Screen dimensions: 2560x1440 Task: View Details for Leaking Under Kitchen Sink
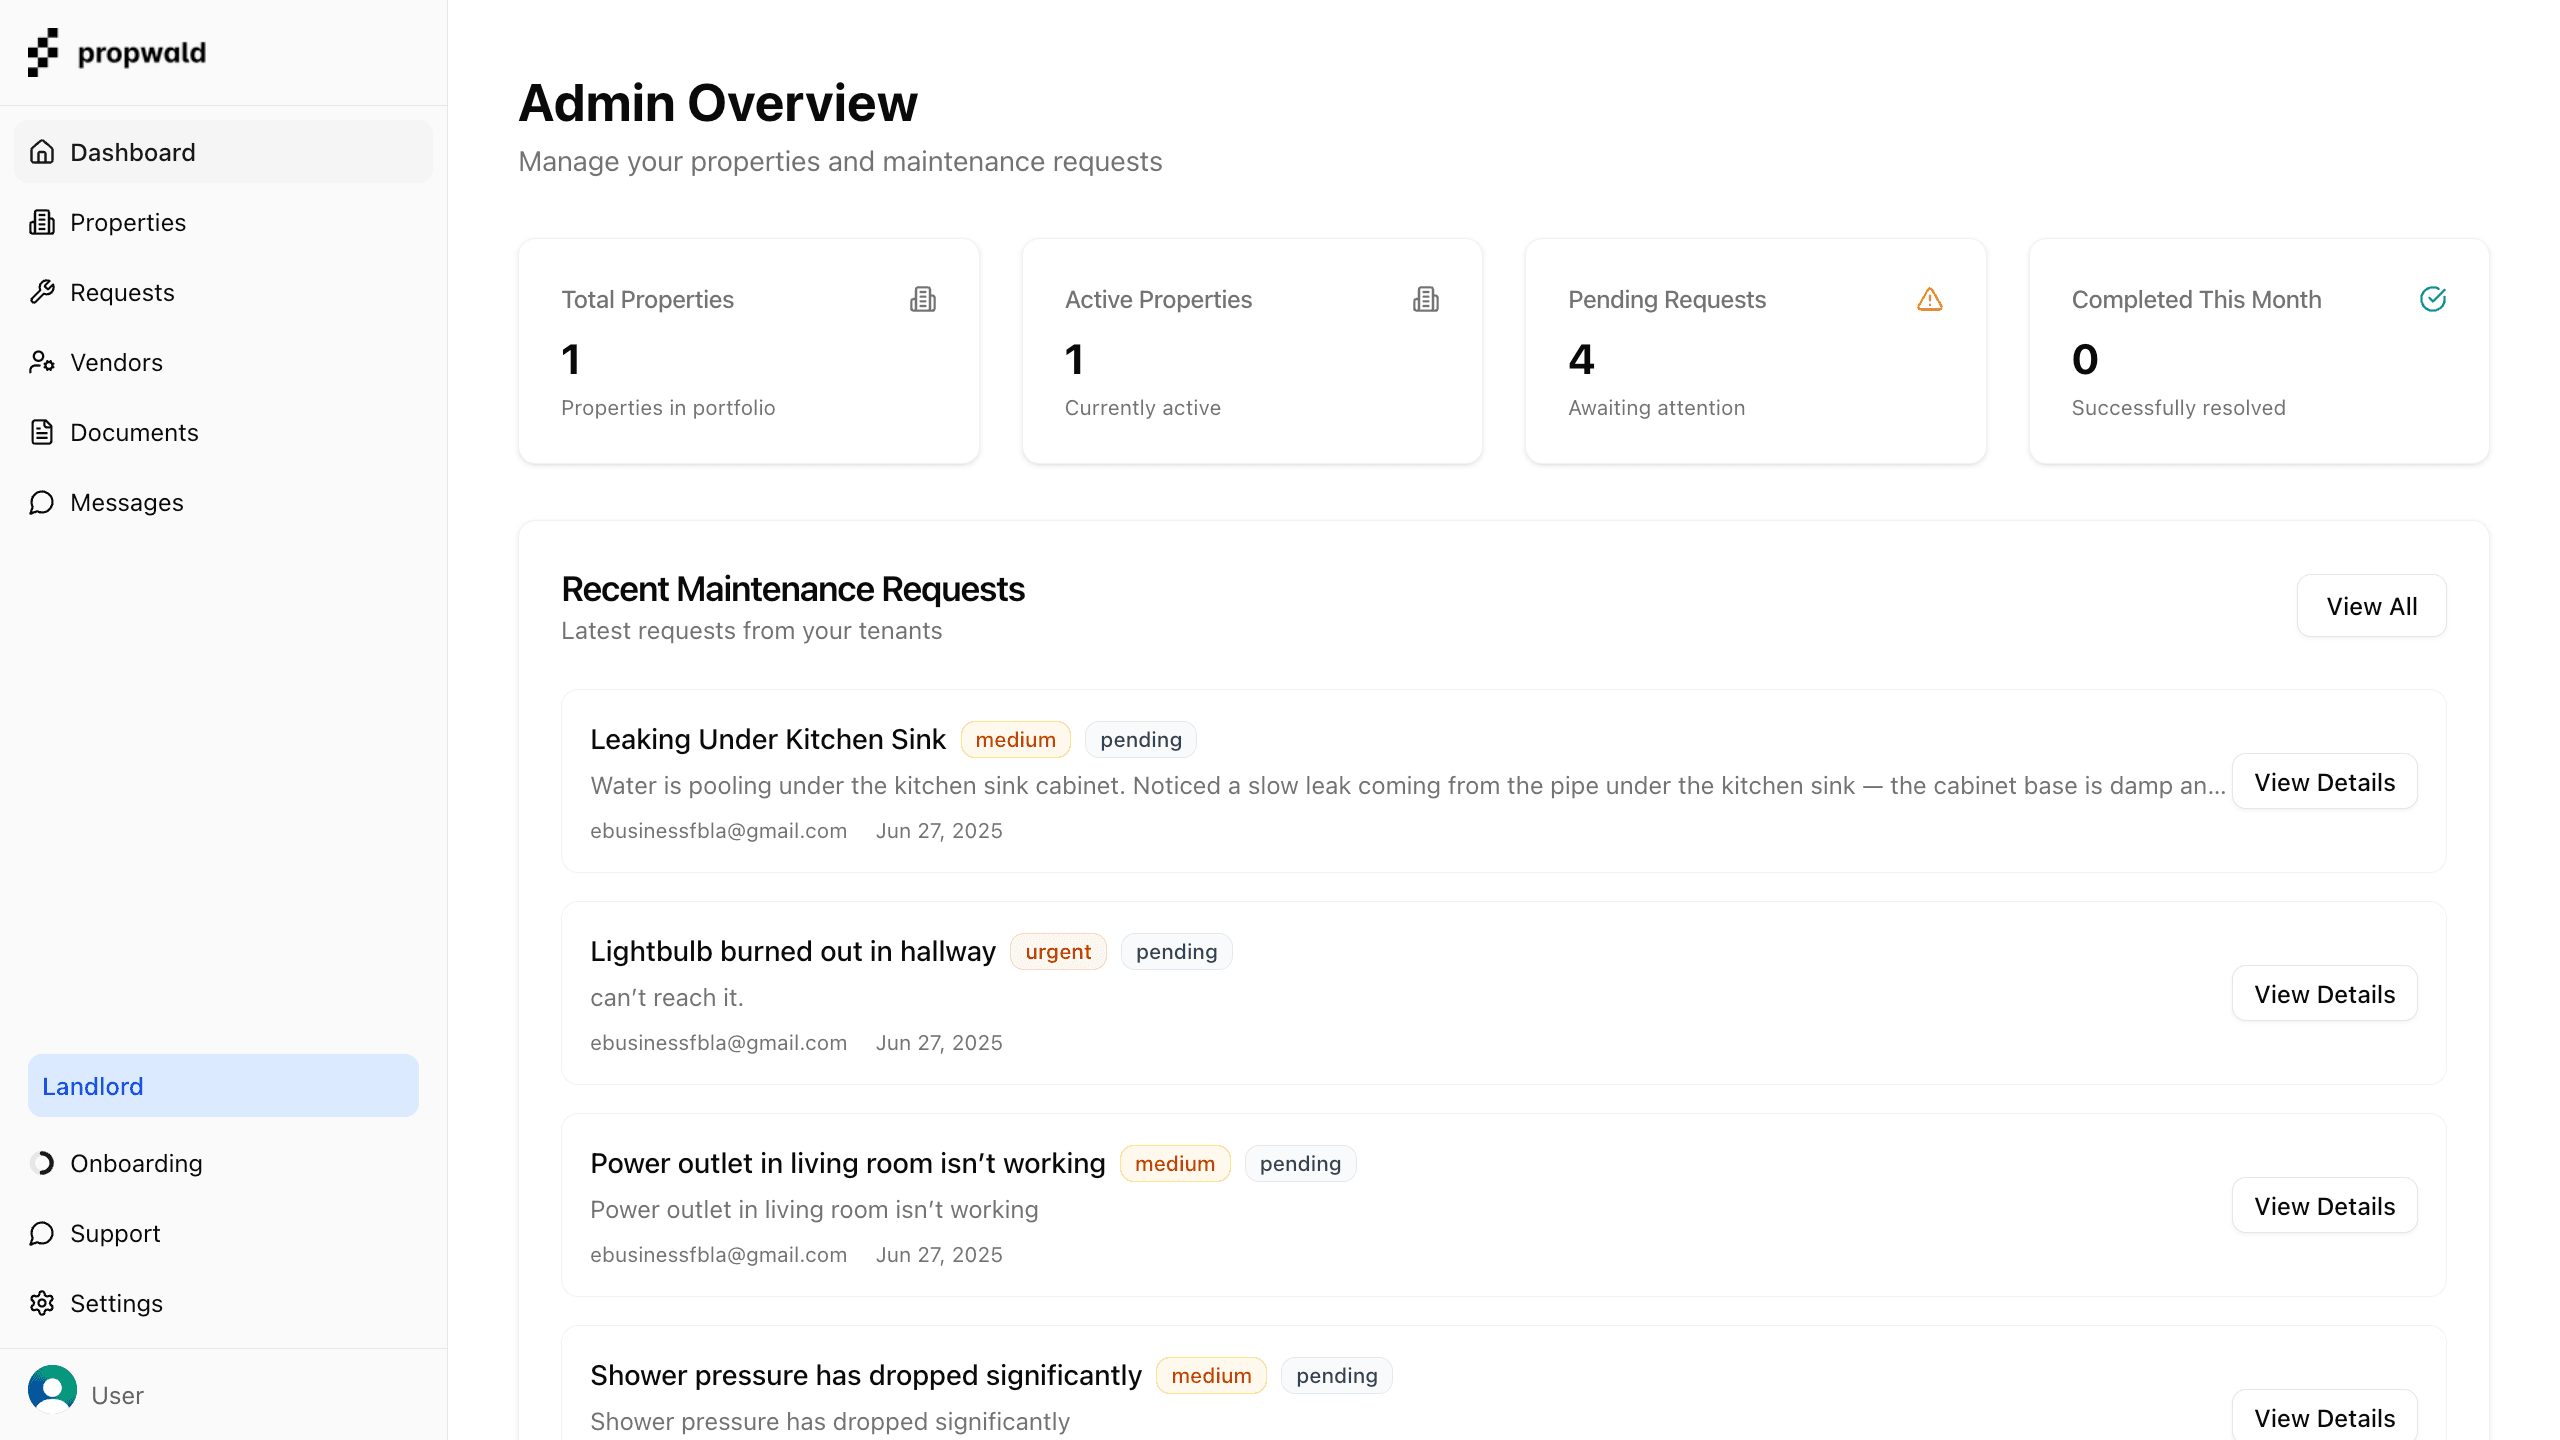(x=2324, y=781)
